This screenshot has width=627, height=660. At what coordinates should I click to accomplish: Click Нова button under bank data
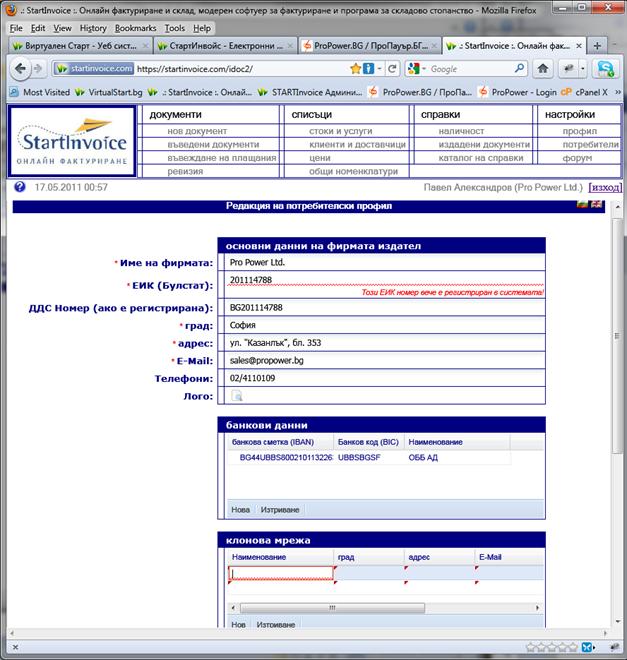240,510
